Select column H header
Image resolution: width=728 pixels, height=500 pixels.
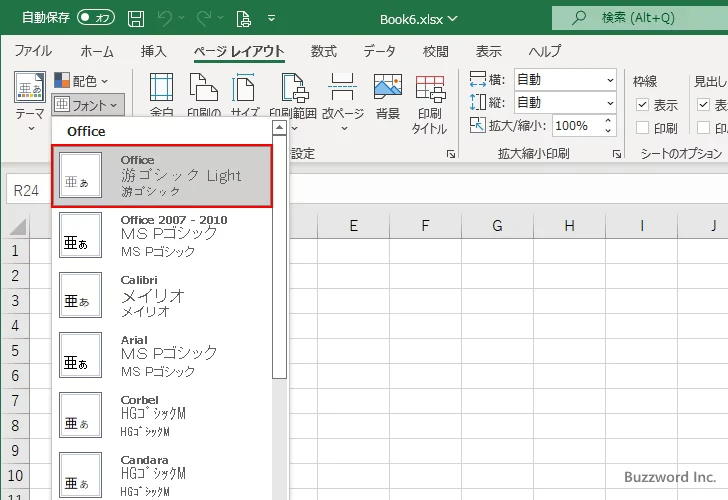click(x=569, y=226)
